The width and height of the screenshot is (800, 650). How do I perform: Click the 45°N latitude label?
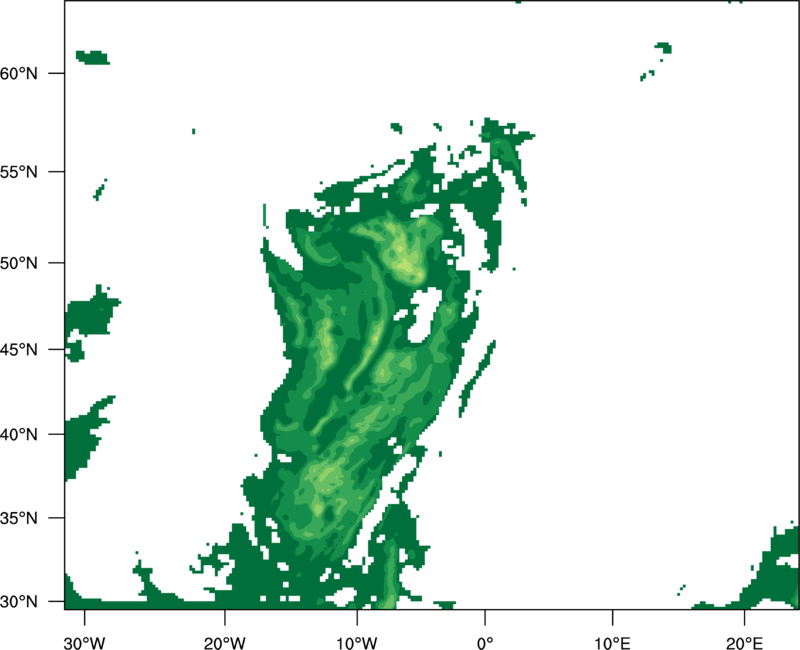click(x=18, y=349)
